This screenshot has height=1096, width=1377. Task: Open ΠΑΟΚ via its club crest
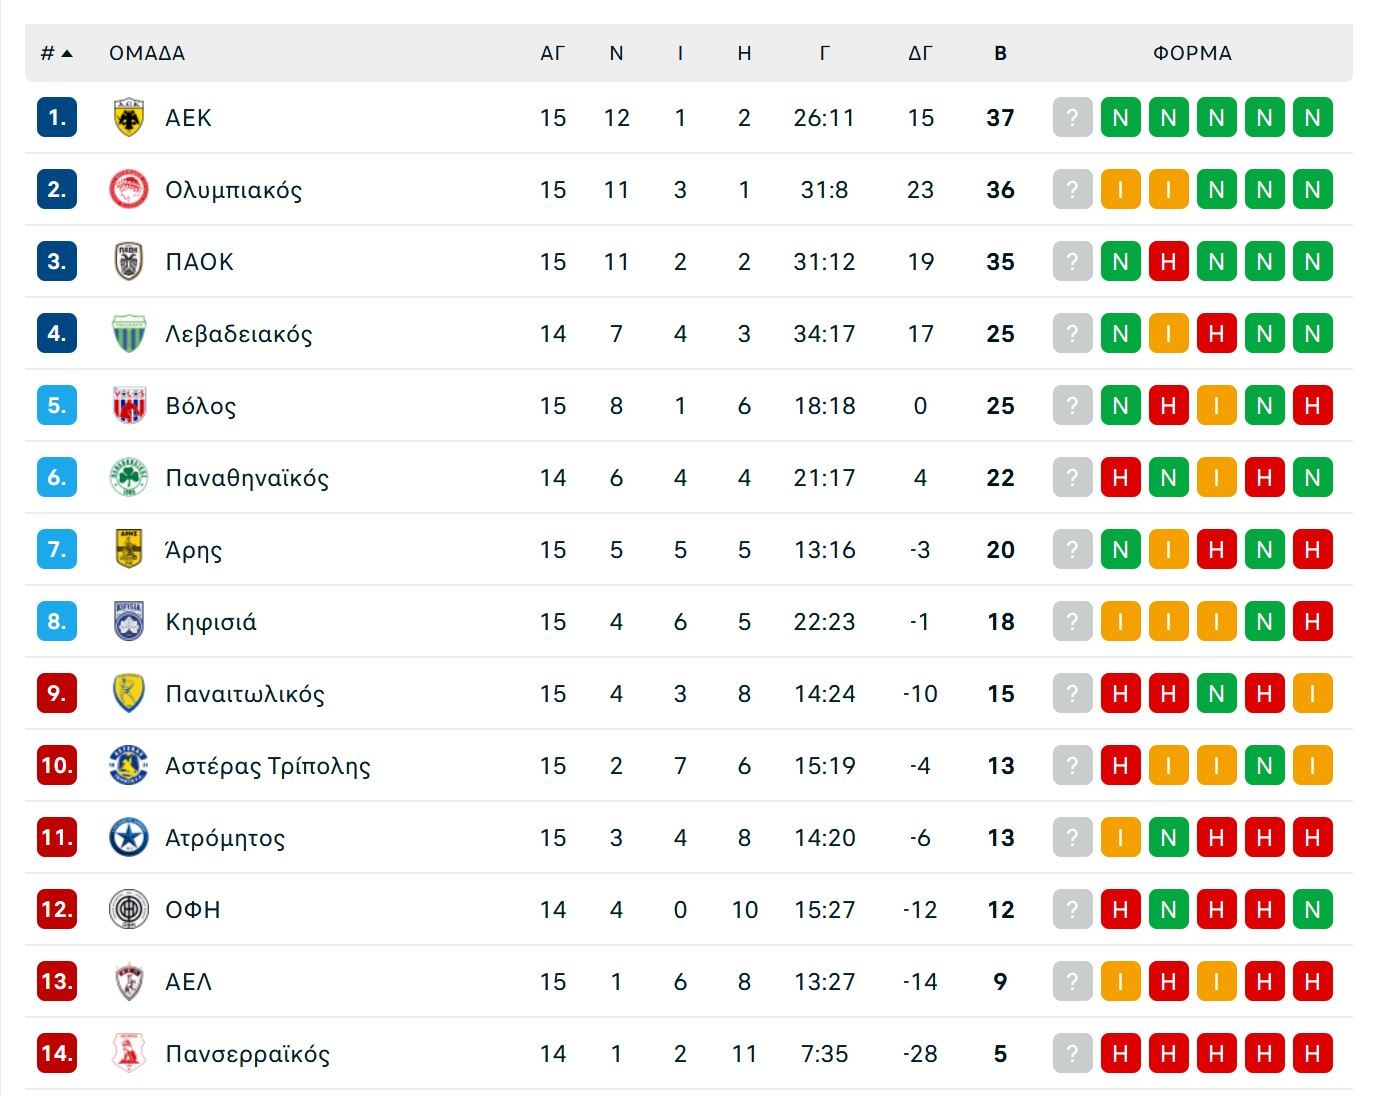tap(128, 261)
